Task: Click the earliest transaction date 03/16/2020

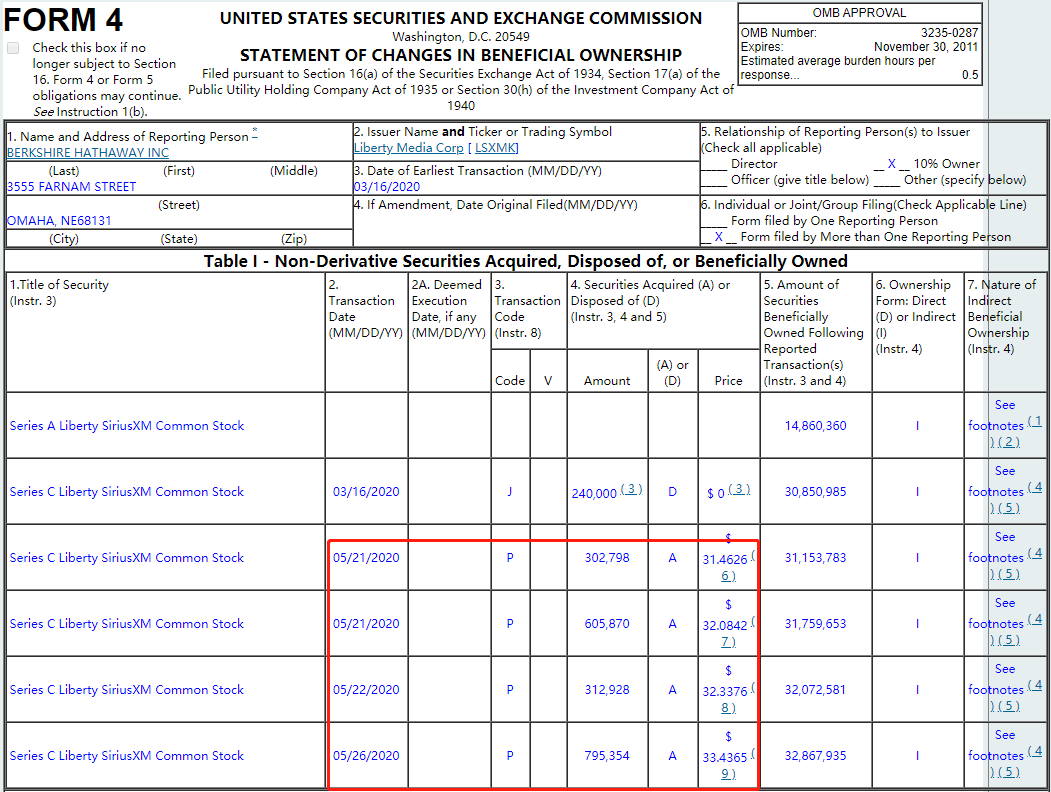Action: click(x=387, y=187)
